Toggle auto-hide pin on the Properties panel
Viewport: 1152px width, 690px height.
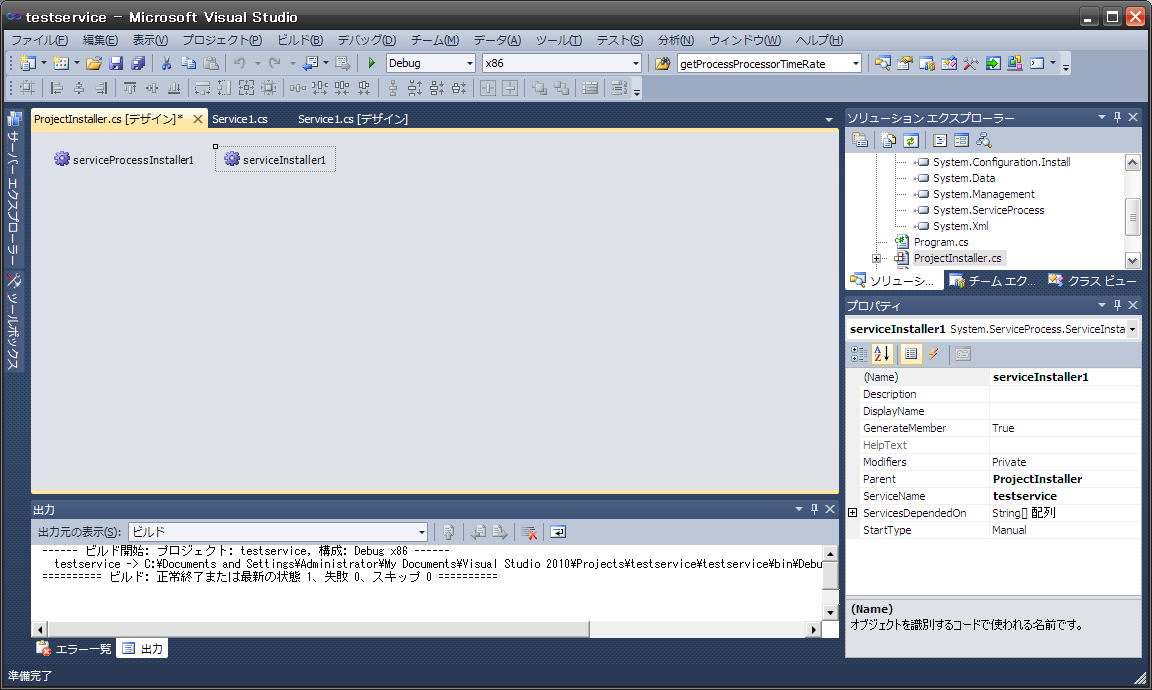[1117, 305]
